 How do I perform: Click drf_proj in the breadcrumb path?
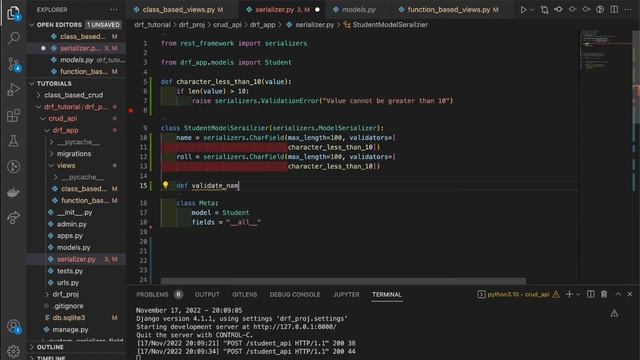[x=191, y=25]
